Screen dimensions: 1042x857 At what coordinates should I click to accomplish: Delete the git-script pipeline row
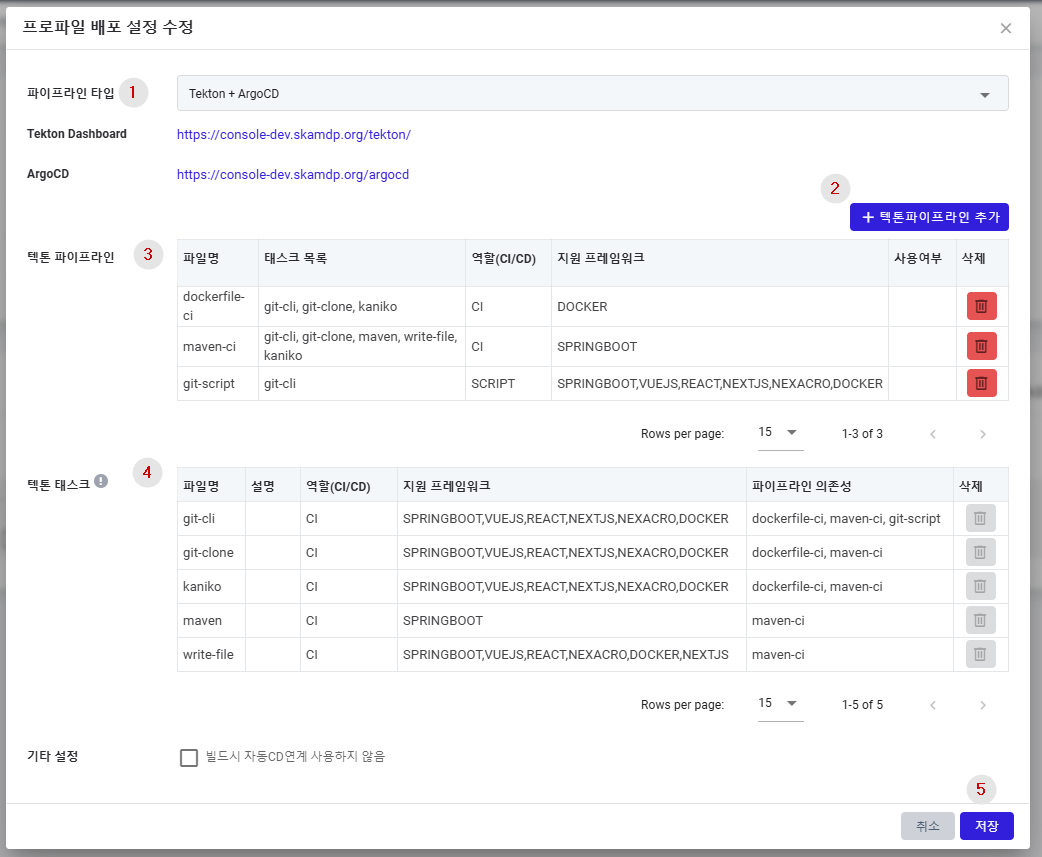981,383
